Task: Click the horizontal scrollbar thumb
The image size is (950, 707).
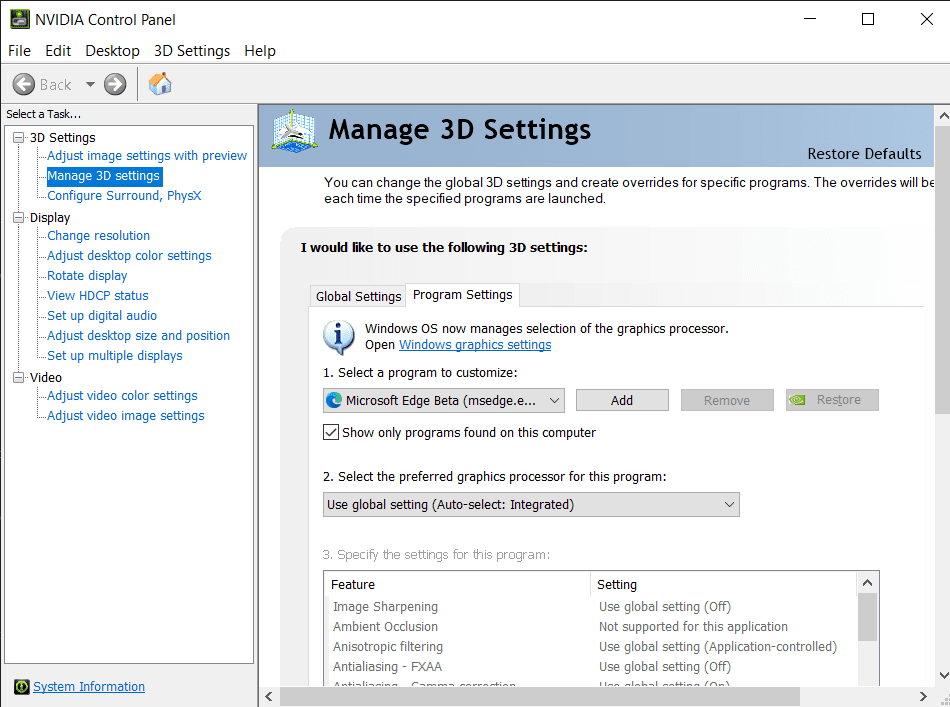Action: (540, 697)
